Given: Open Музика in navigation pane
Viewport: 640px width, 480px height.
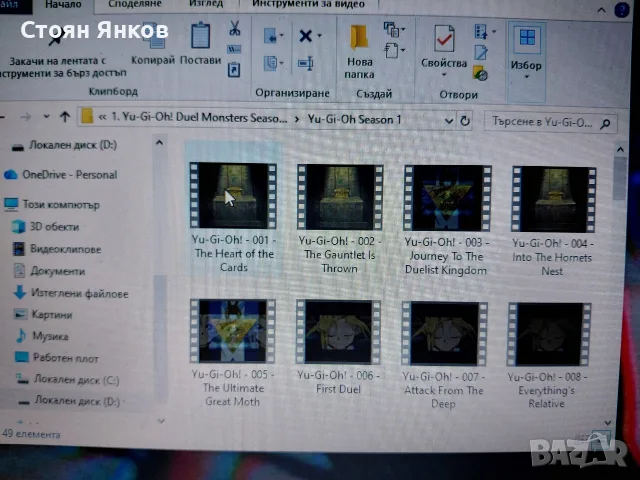Looking at the screenshot, I should (42, 336).
